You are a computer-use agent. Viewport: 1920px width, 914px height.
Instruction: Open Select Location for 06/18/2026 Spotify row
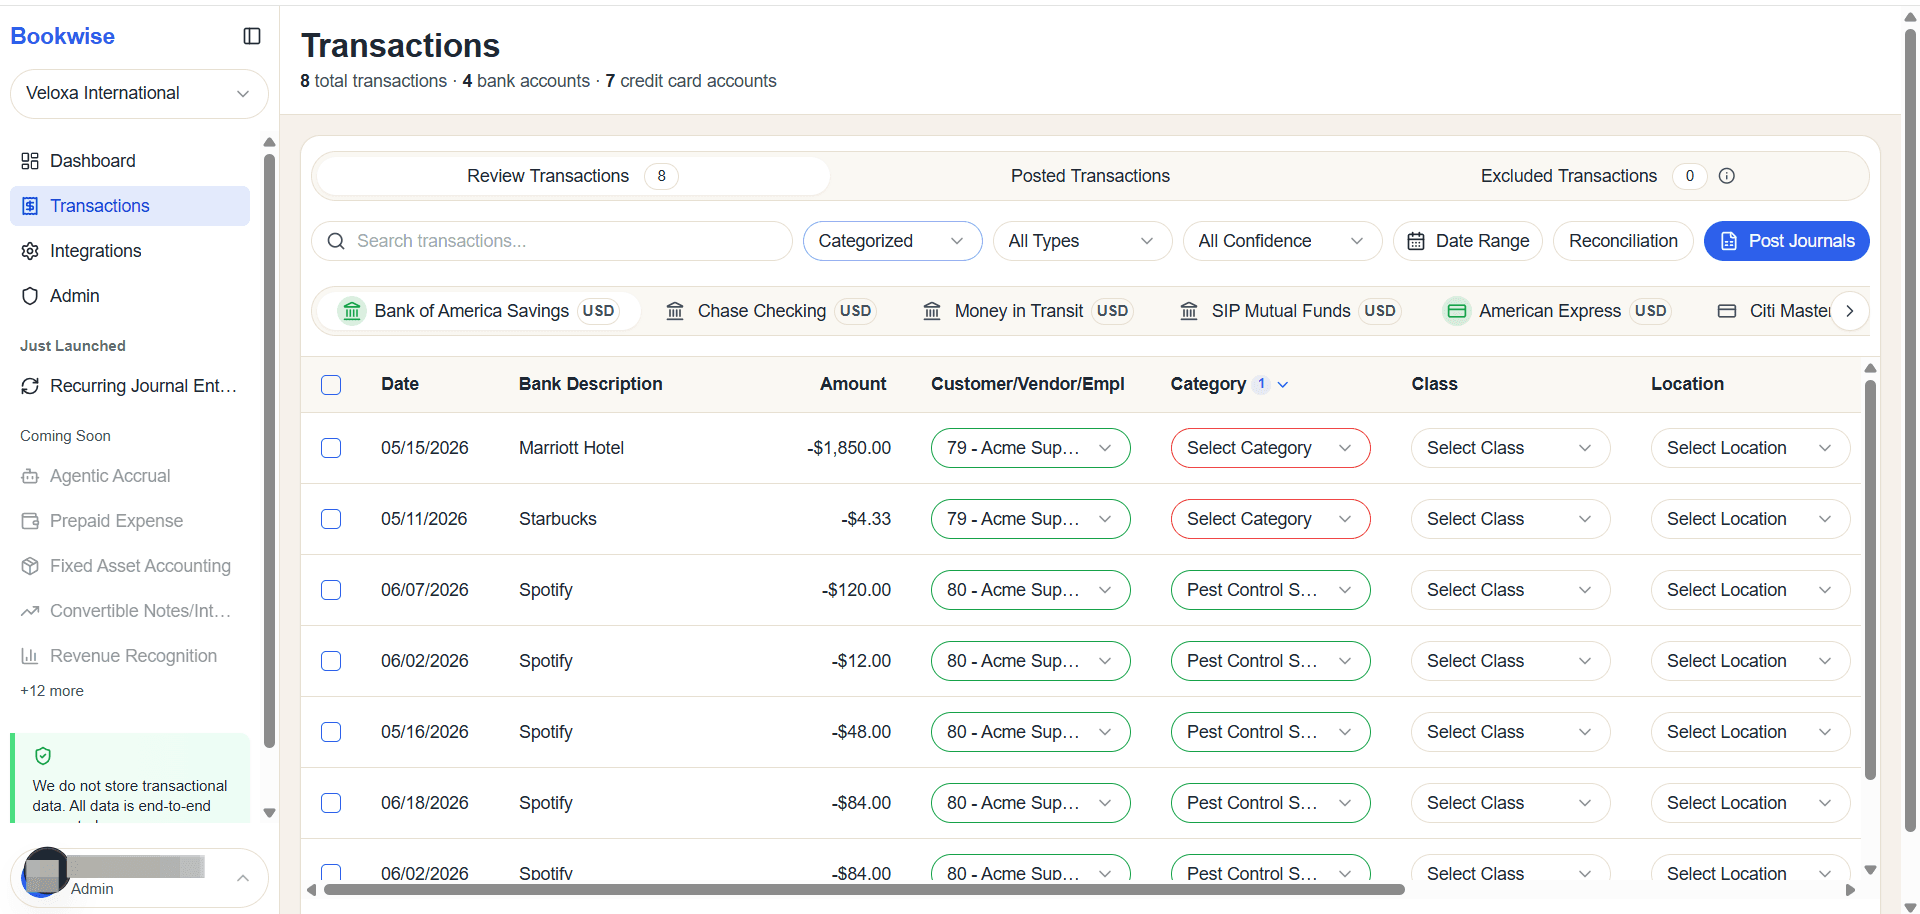pos(1750,803)
